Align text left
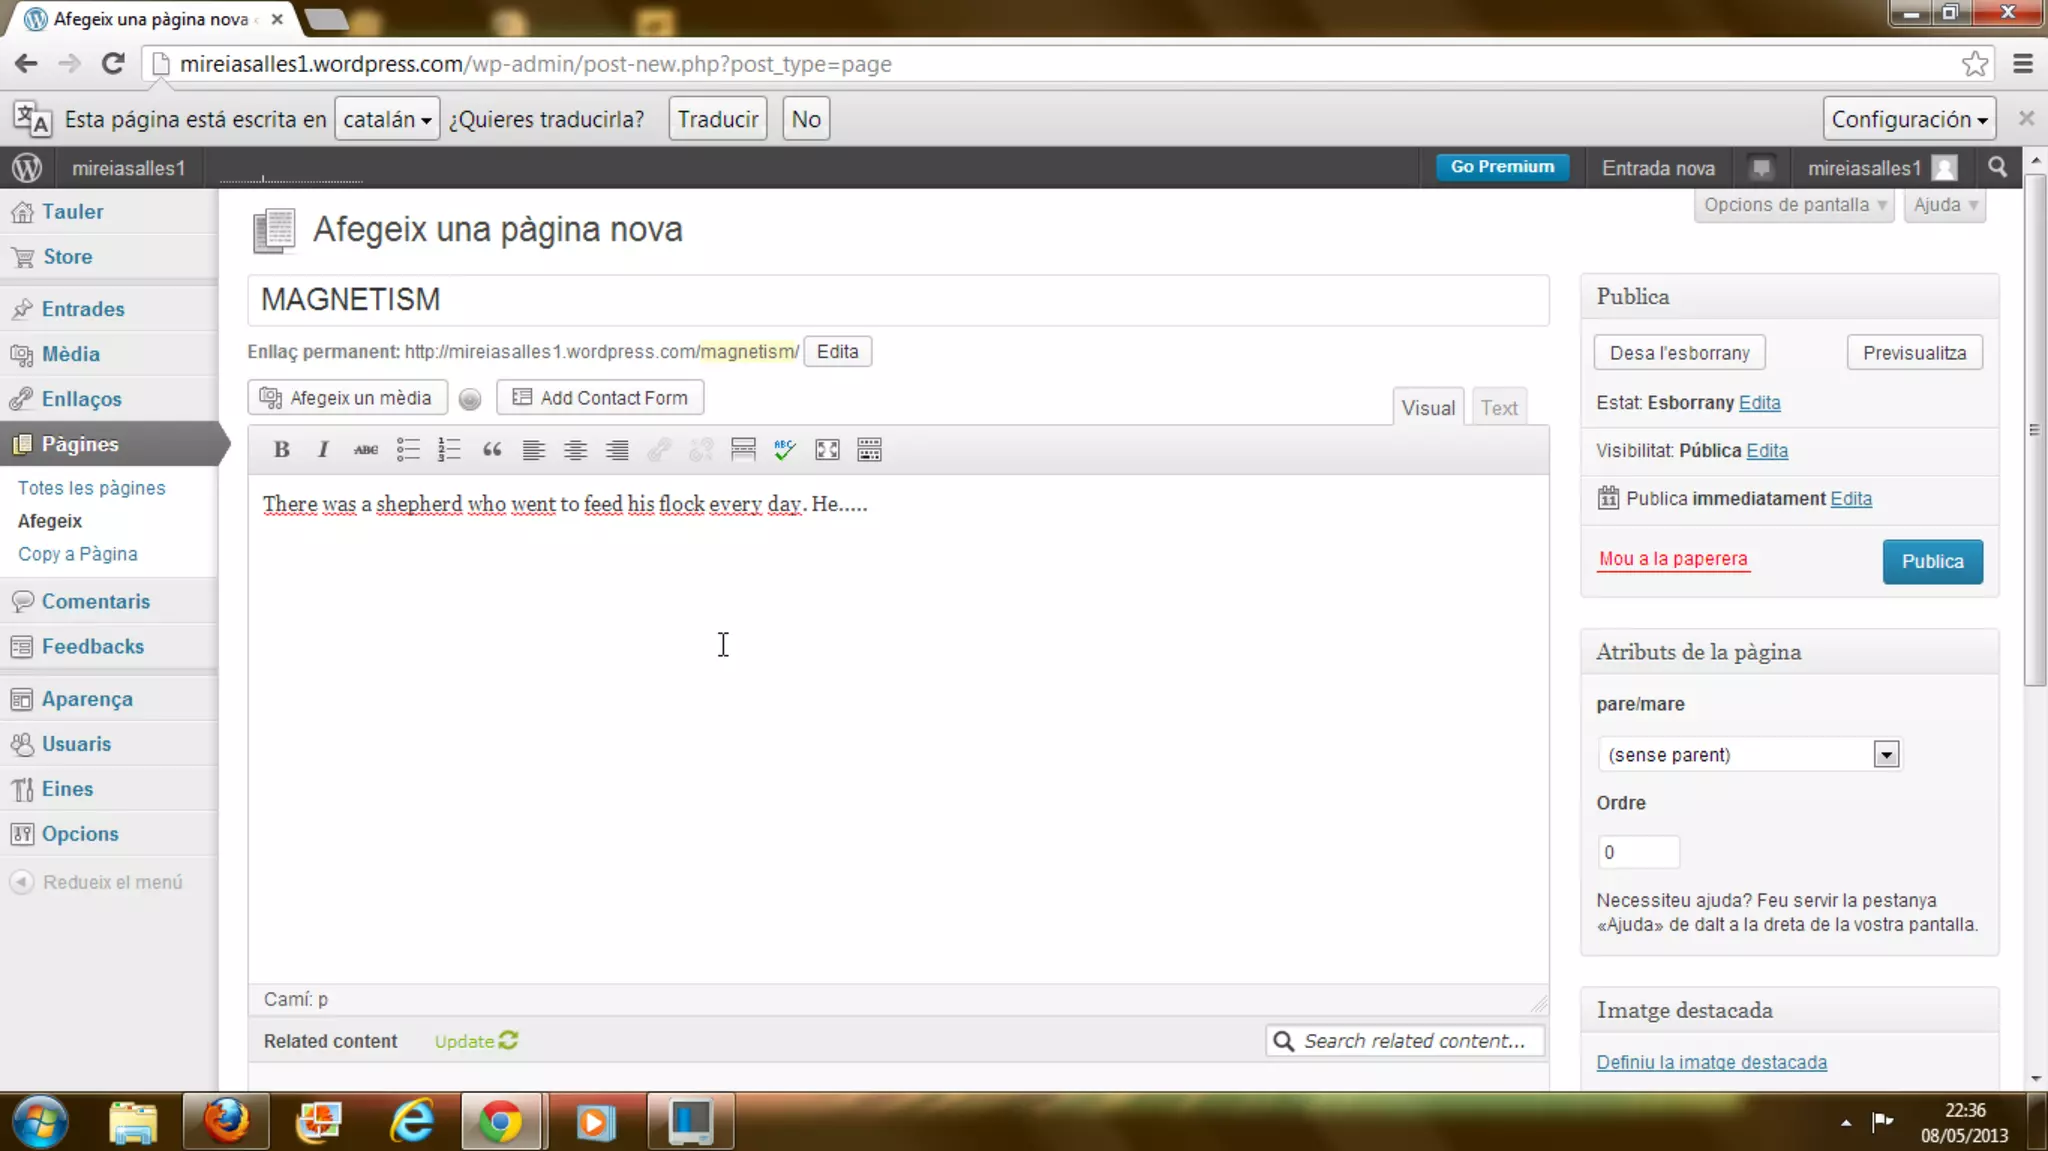 [533, 450]
